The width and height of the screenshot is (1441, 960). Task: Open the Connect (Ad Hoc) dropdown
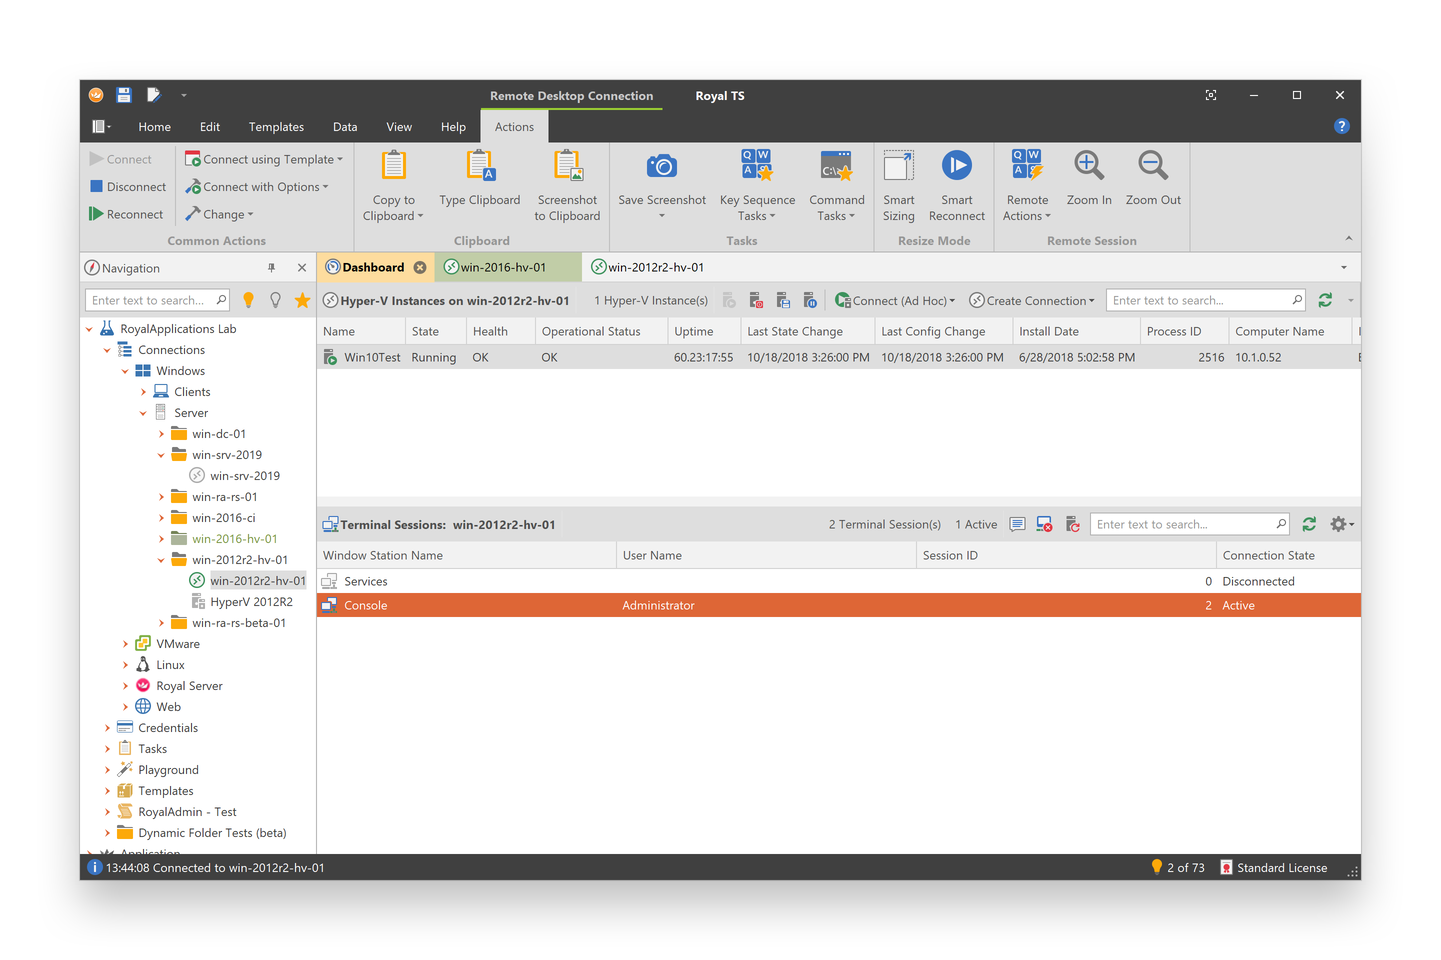(x=894, y=300)
